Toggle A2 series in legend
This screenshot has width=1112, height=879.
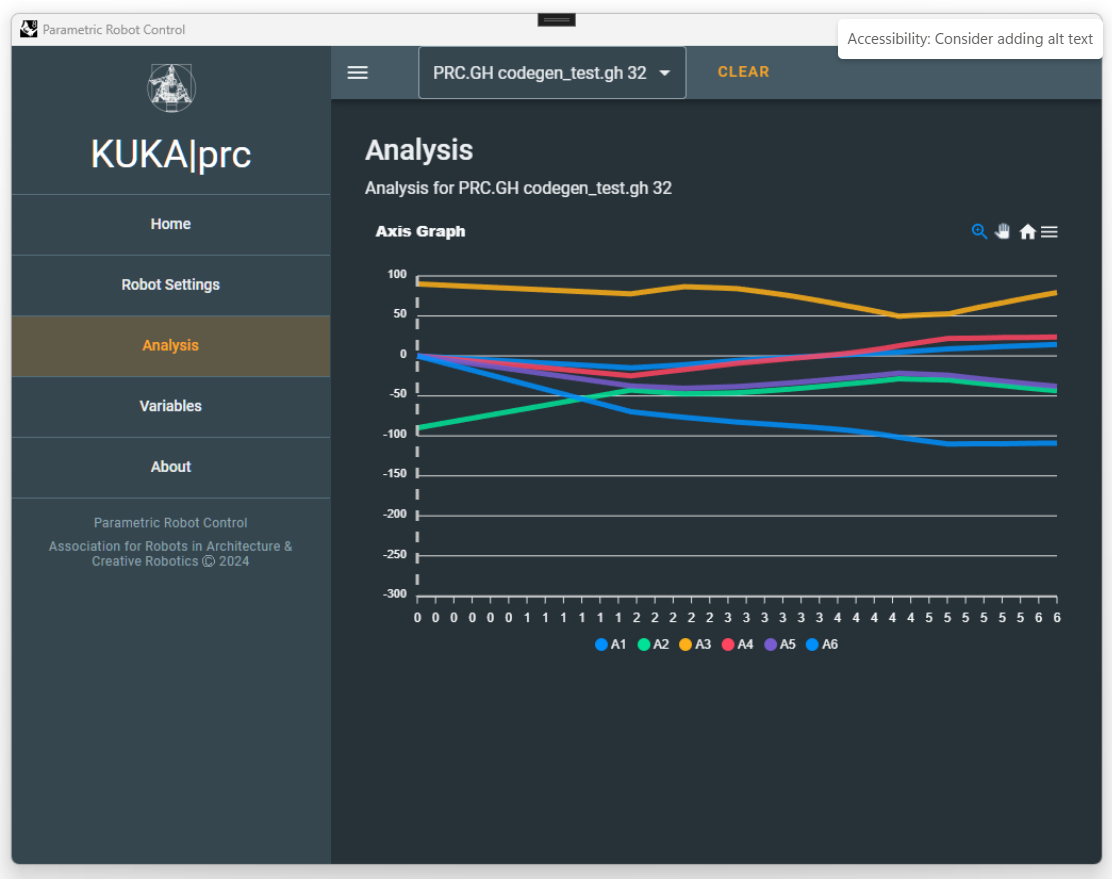coord(653,644)
